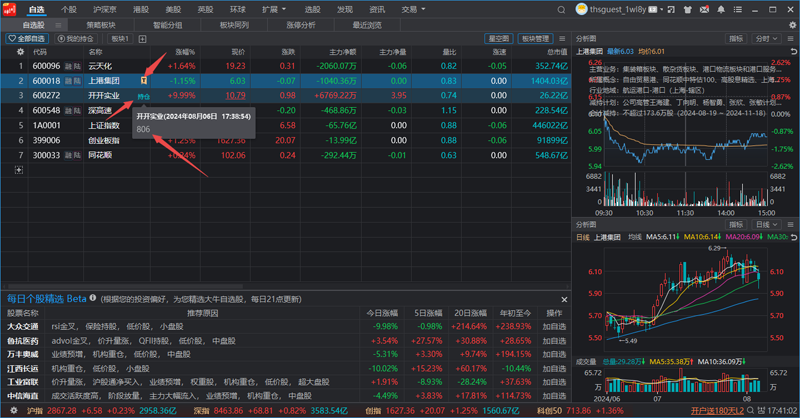Sort by the 涨幅% column header
Screen dimensions: 800x418
point(185,52)
